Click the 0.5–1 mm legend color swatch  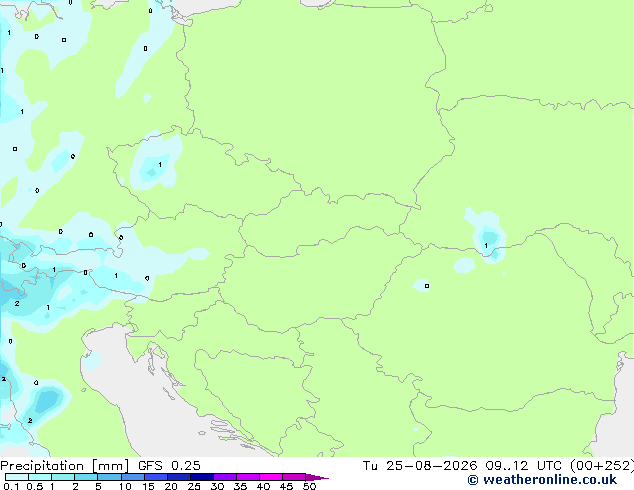40,477
